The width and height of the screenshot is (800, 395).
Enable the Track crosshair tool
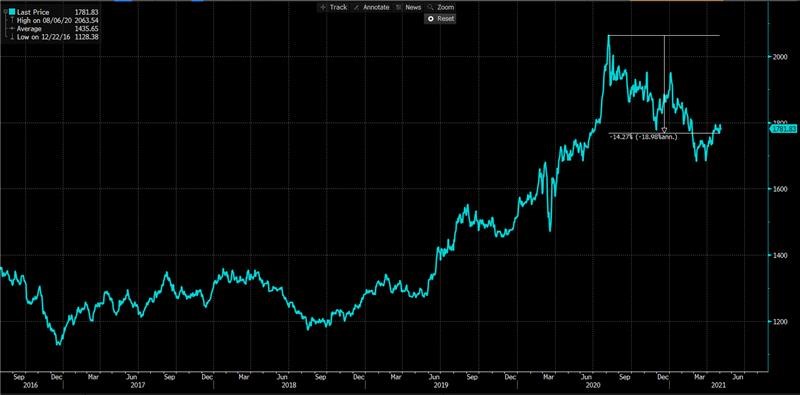(333, 7)
